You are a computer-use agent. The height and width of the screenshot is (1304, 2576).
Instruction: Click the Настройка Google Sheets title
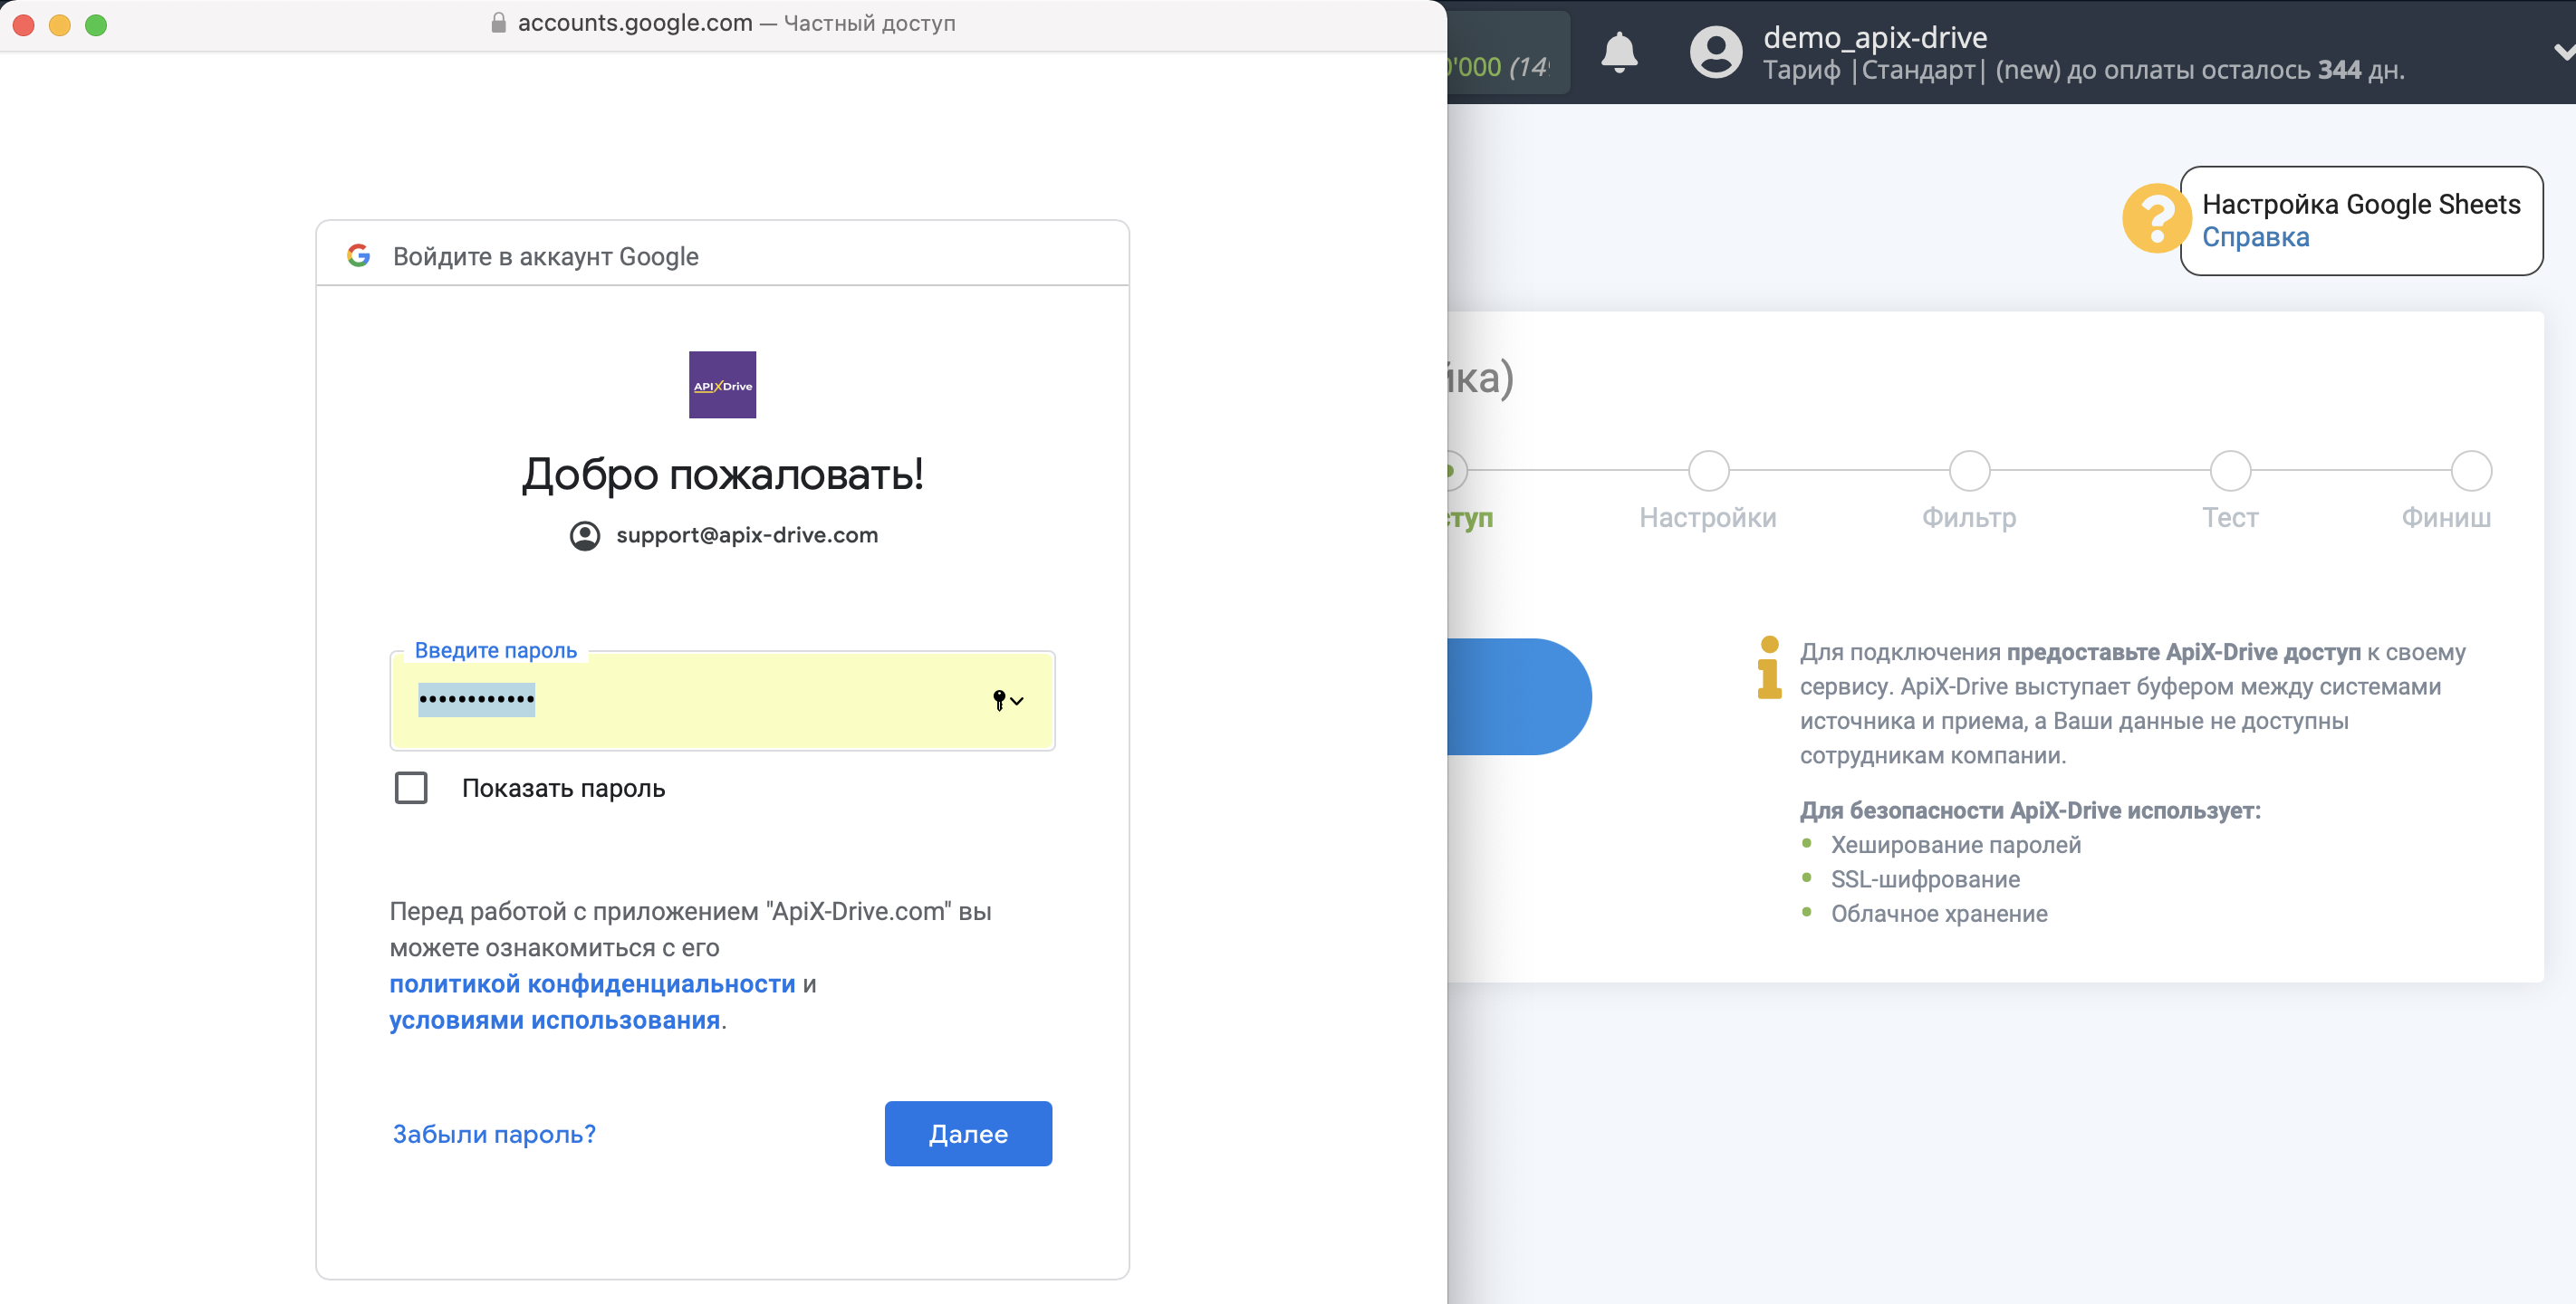click(2361, 204)
